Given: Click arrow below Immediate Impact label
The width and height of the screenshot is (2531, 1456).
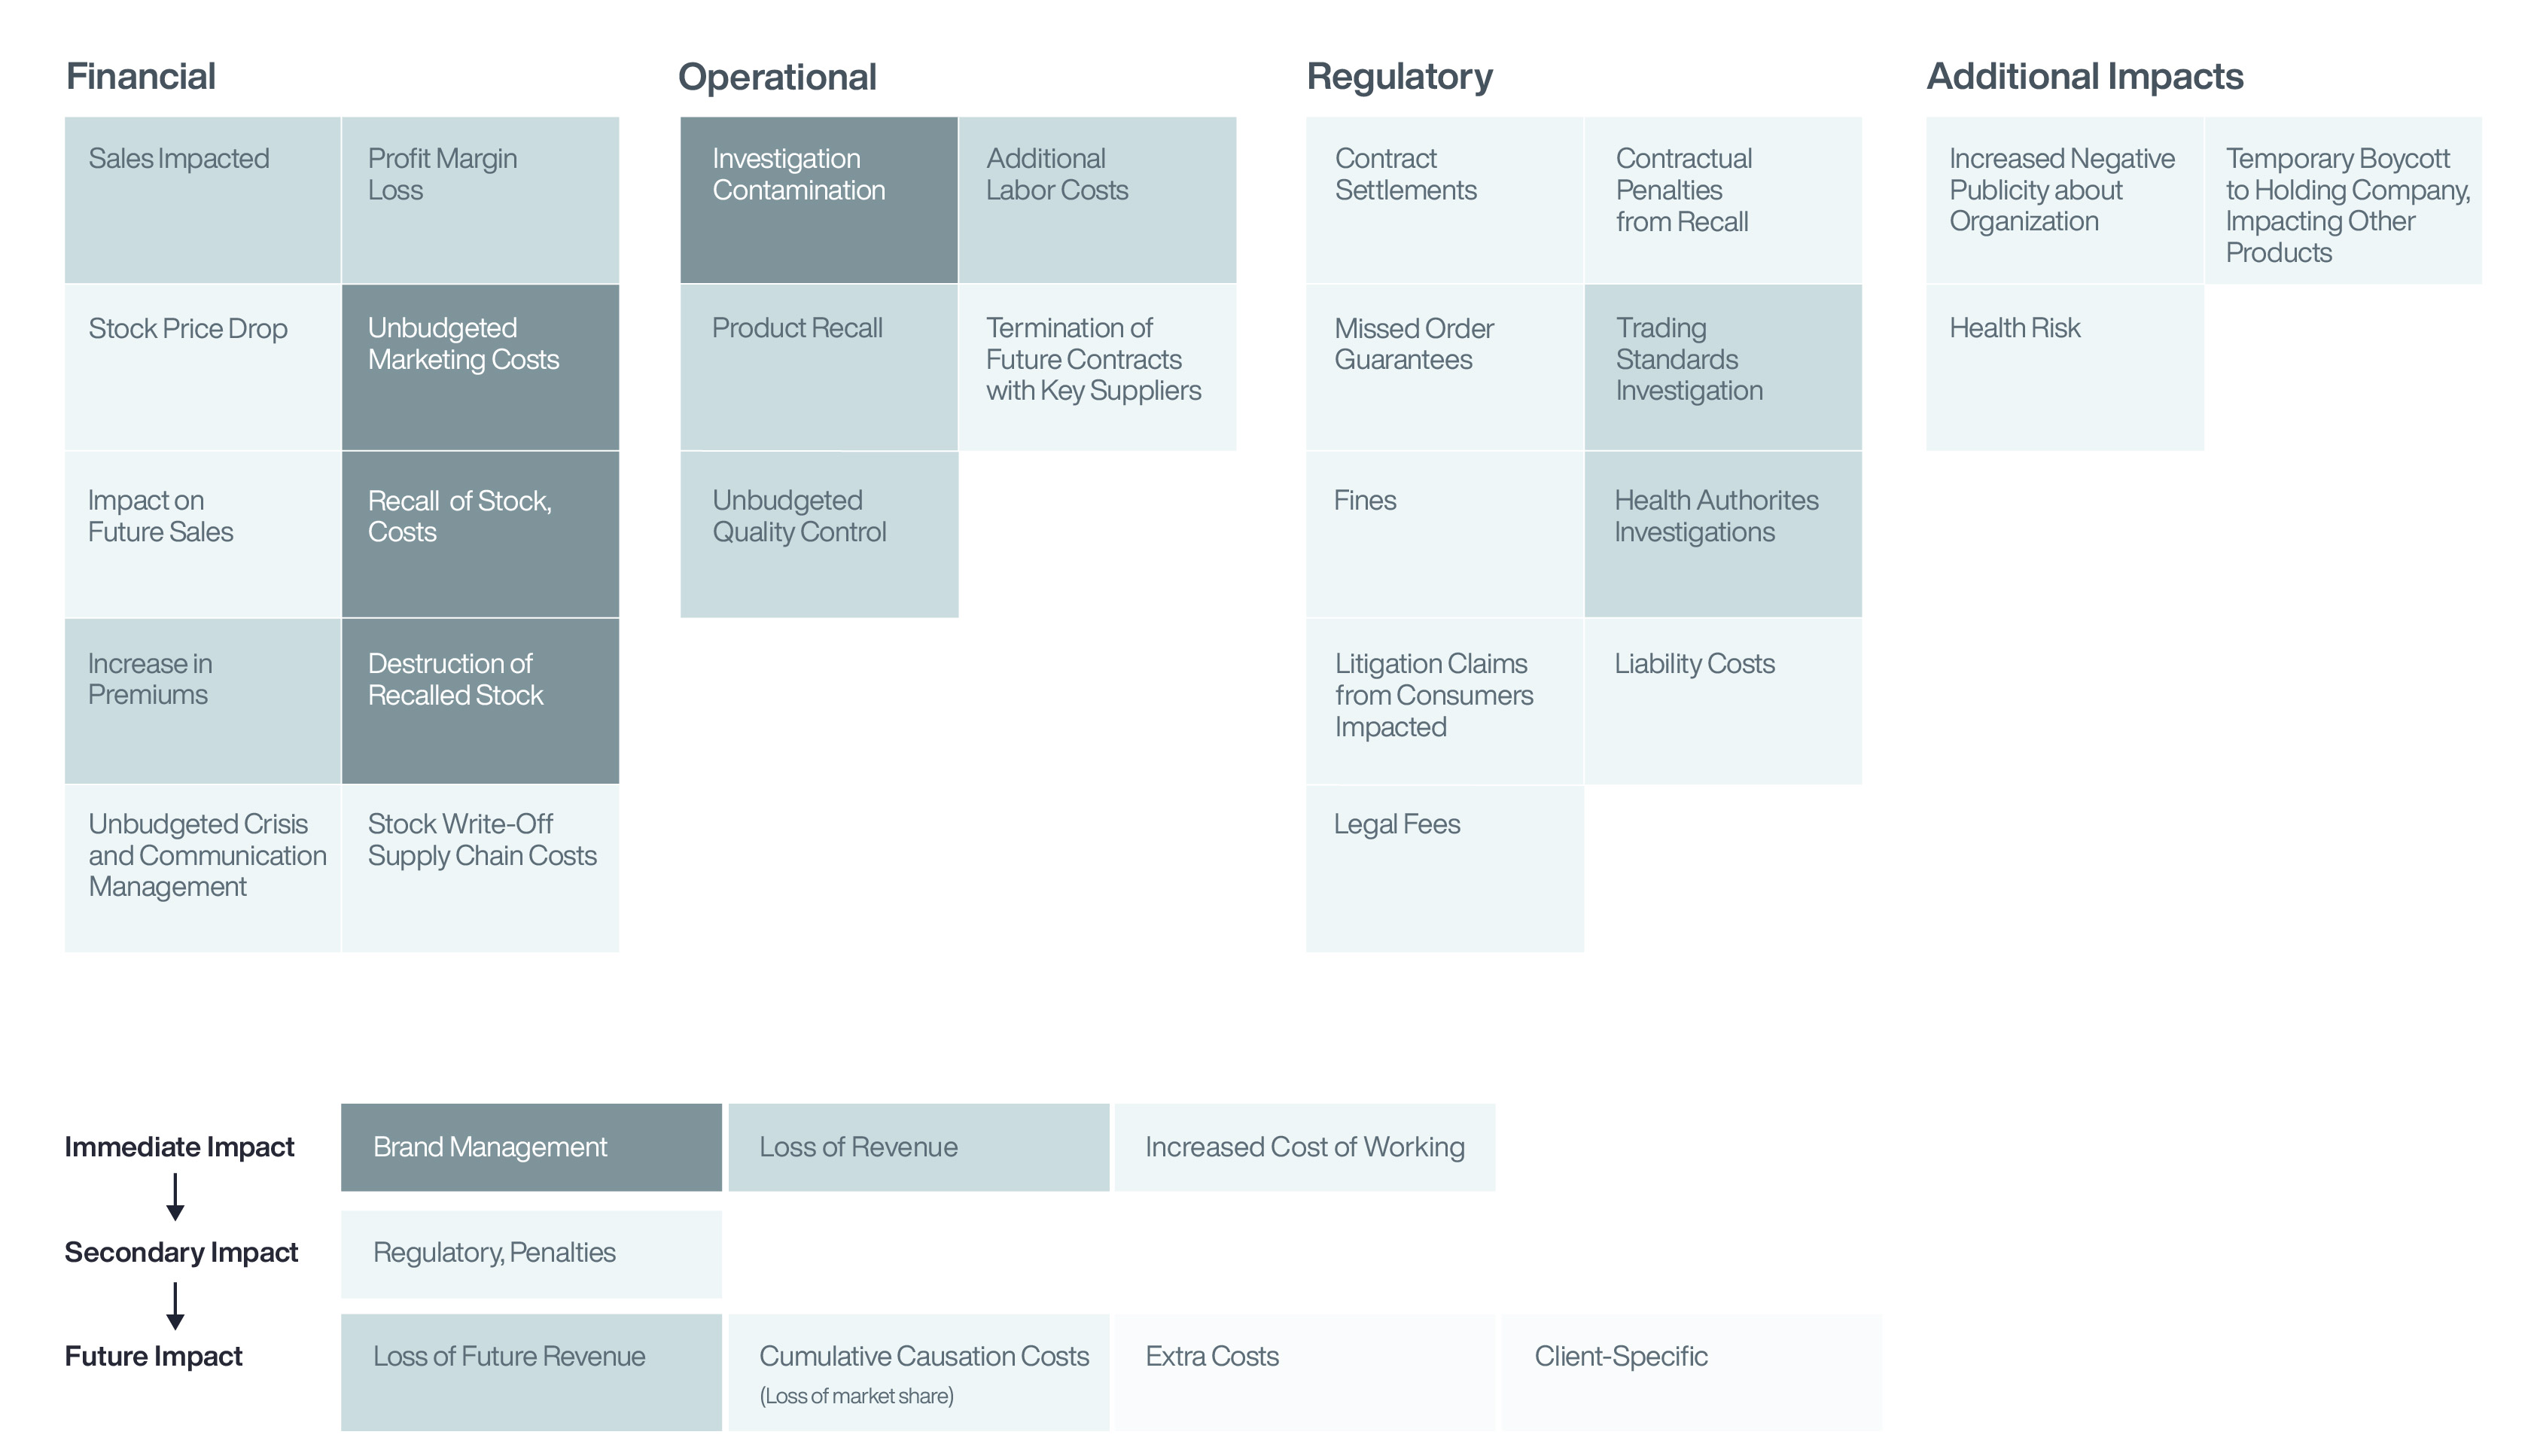Looking at the screenshot, I should coord(175,1198).
